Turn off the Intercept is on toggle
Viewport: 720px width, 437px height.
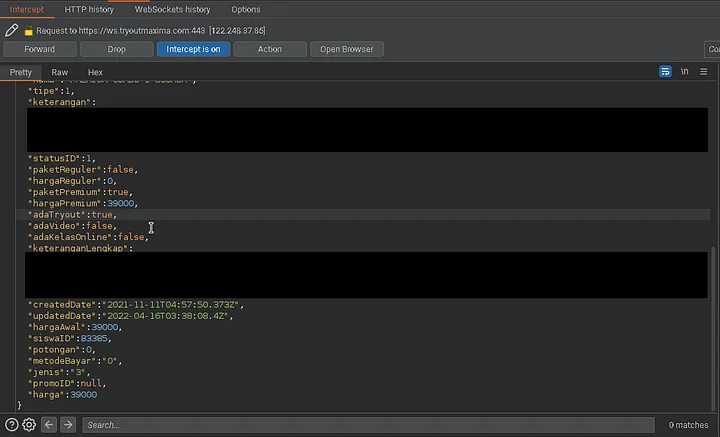coord(193,49)
